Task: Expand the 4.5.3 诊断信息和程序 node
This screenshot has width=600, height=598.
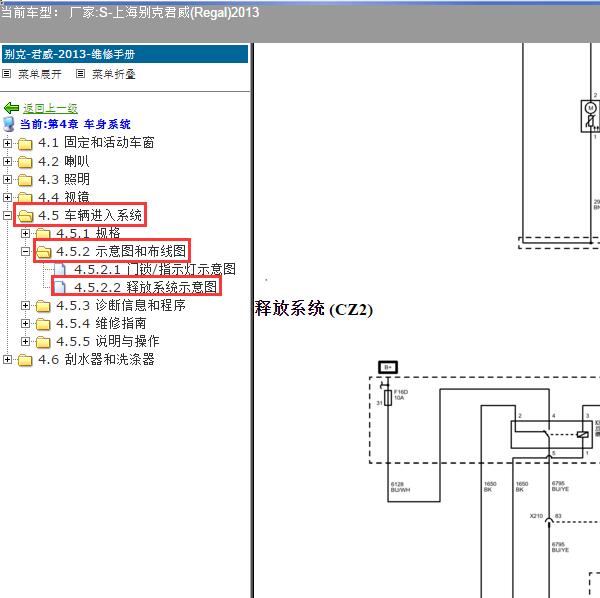Action: tap(25, 305)
